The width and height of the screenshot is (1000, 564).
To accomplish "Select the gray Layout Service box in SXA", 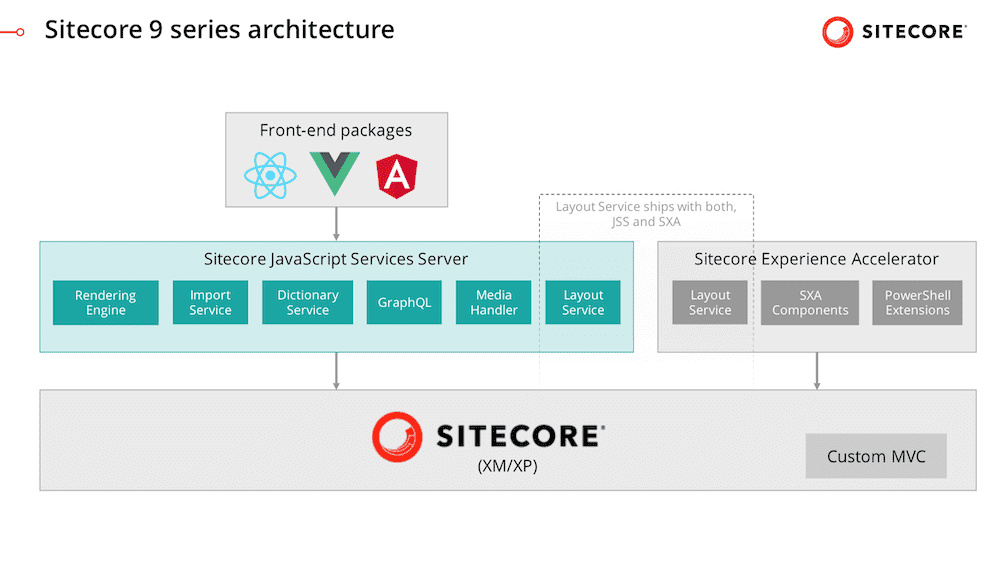I will pyautogui.click(x=710, y=302).
